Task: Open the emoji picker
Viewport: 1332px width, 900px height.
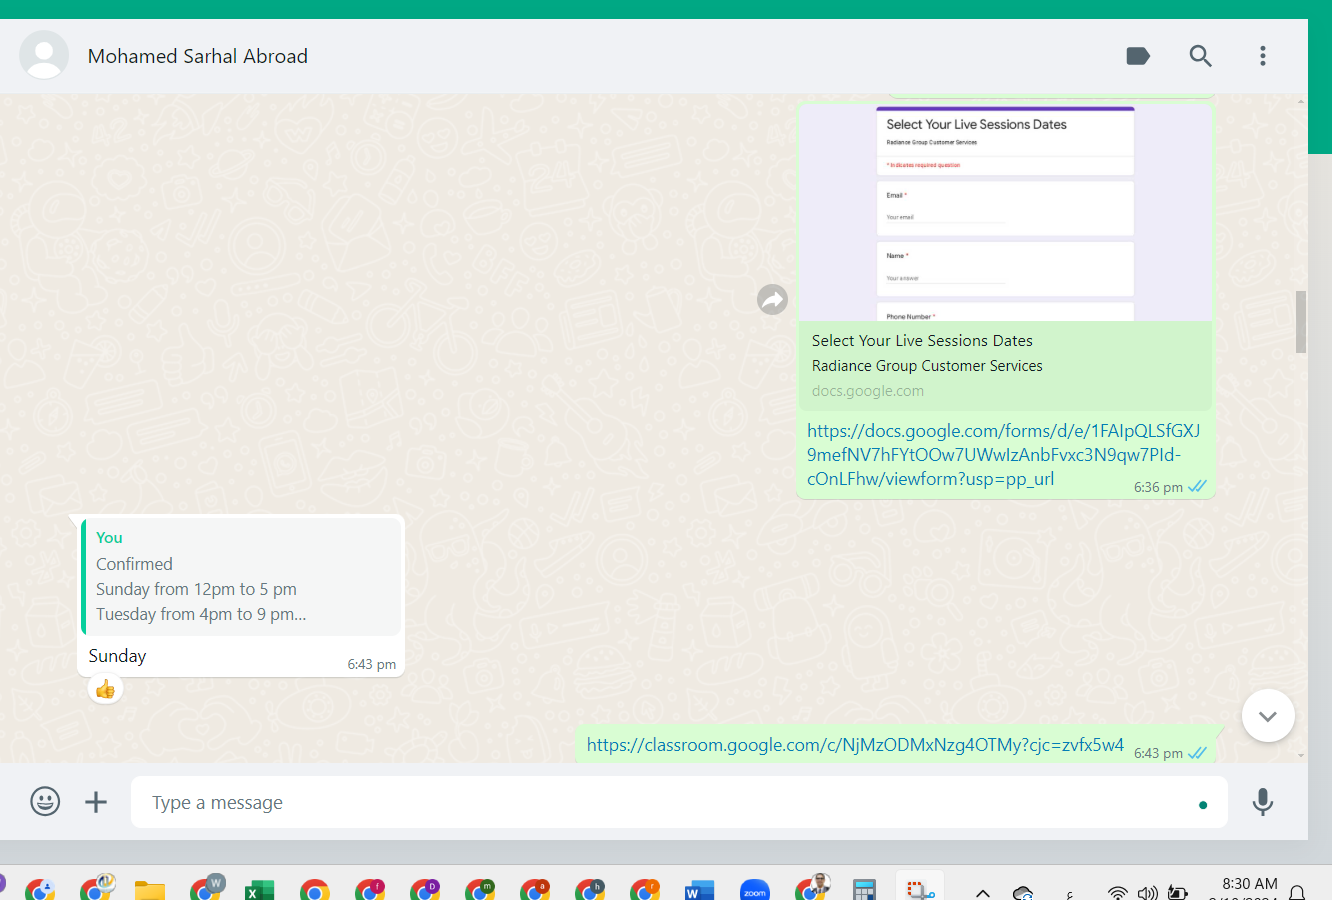Action: pos(45,802)
